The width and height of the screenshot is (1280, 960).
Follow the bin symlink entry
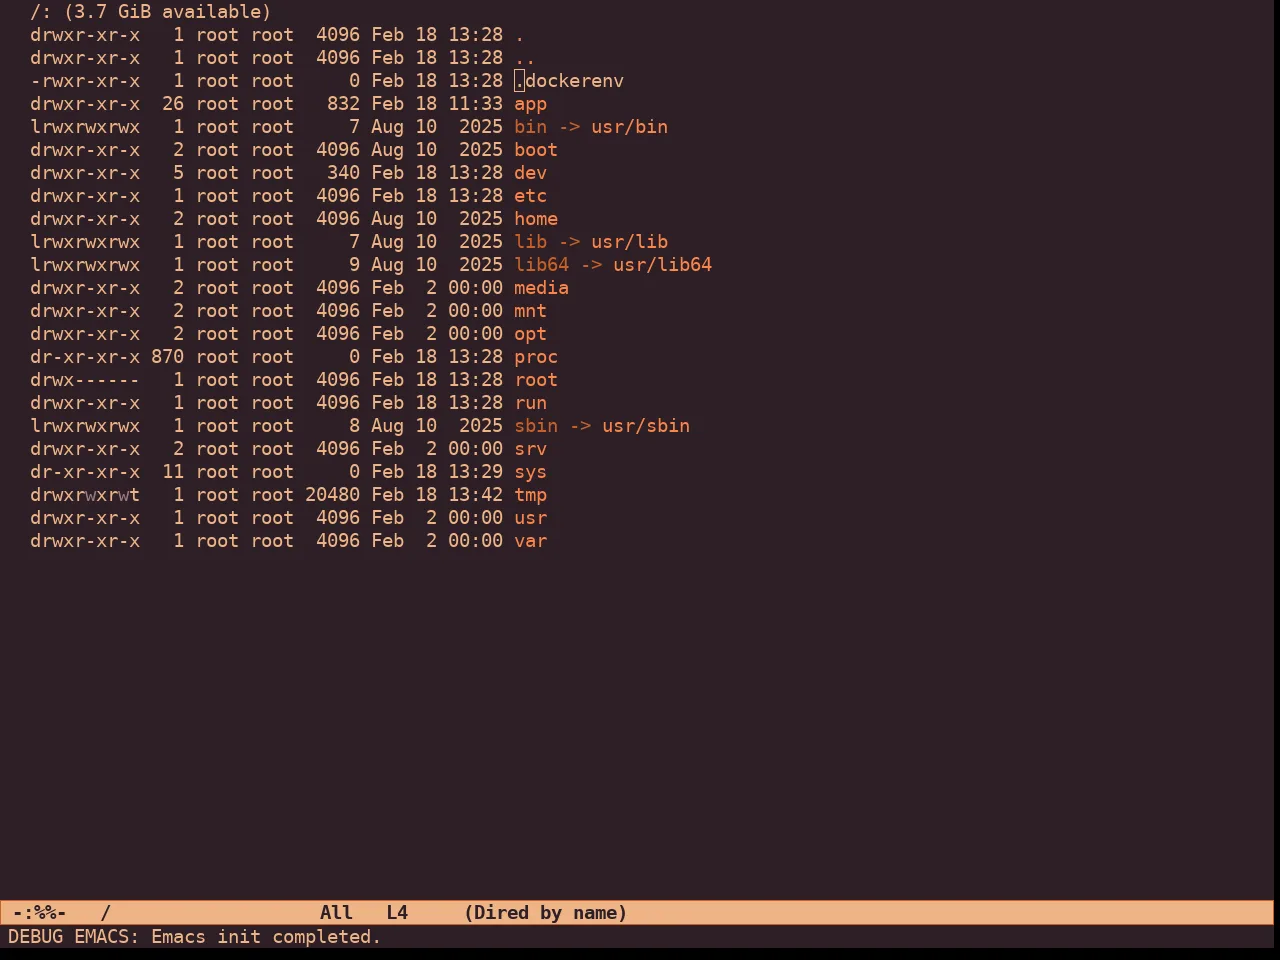[x=530, y=127]
